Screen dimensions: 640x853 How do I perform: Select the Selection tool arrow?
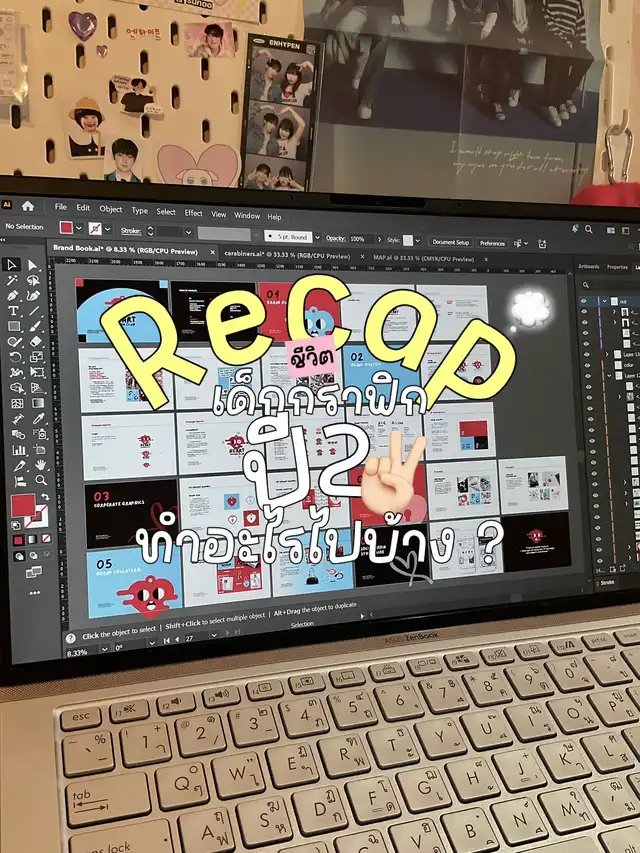coord(13,265)
